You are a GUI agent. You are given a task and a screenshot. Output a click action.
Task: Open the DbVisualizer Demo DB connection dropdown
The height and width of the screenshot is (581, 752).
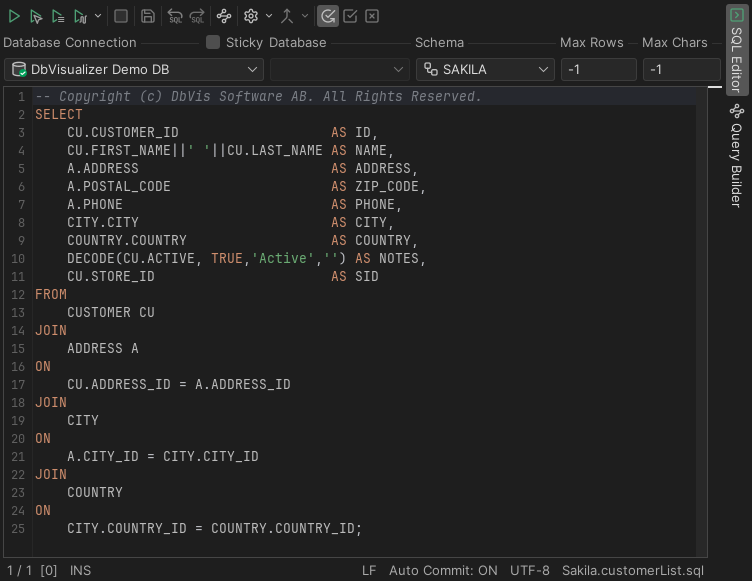[134, 69]
